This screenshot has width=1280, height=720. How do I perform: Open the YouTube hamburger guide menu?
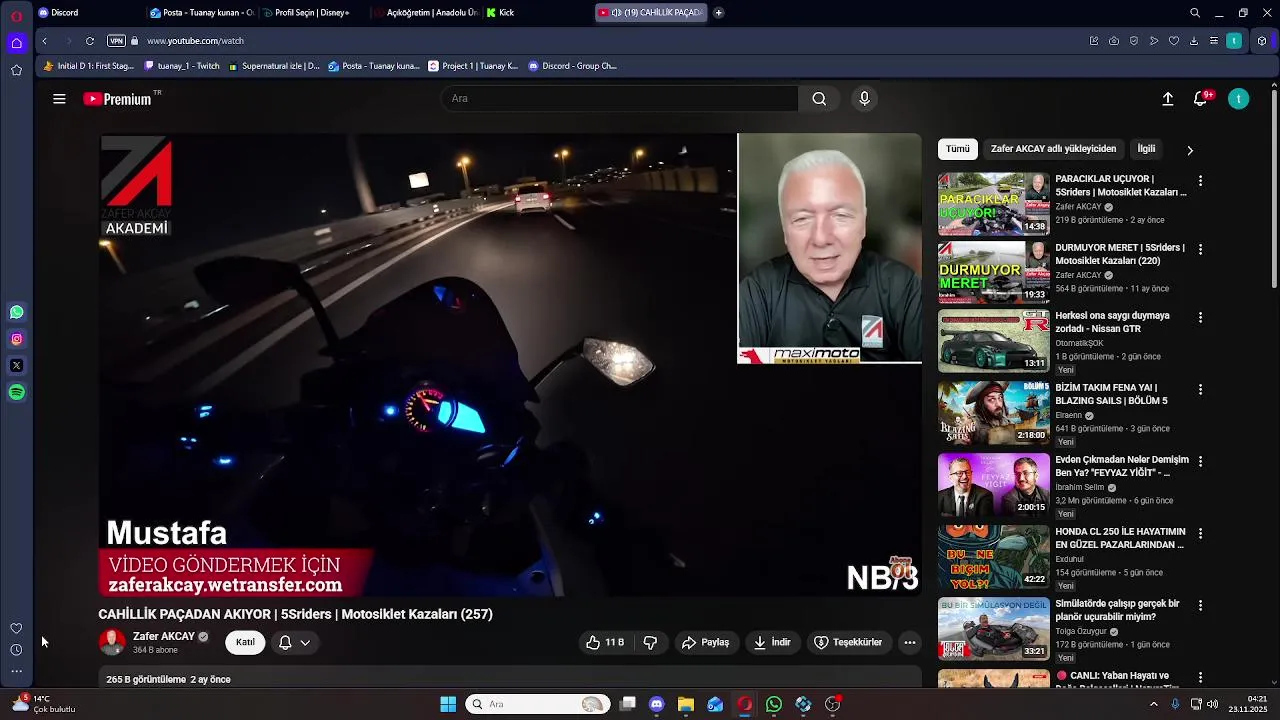(59, 99)
